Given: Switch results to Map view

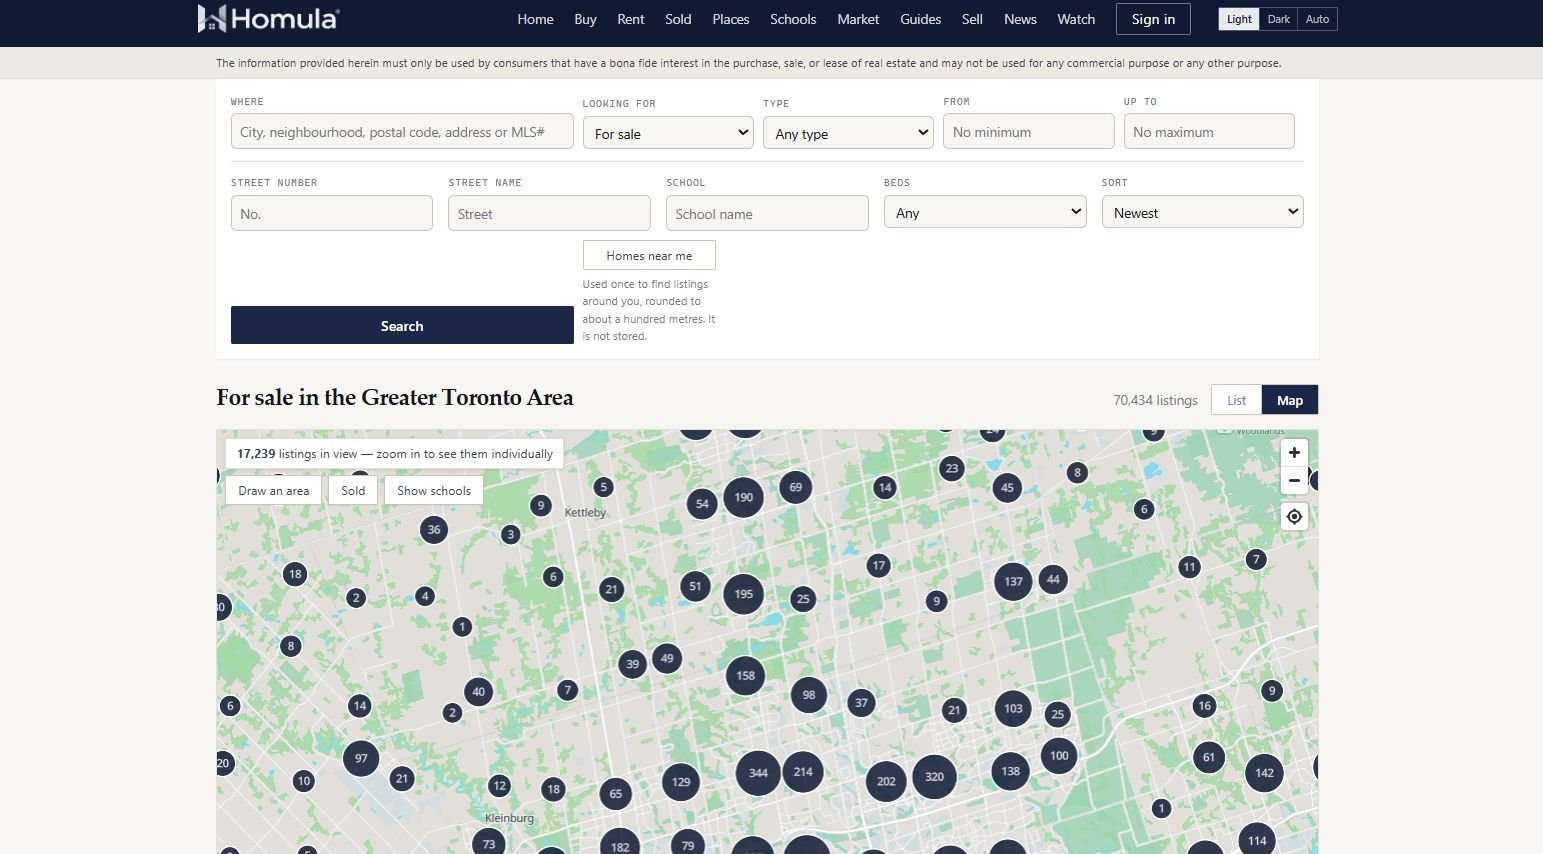Looking at the screenshot, I should (1290, 400).
